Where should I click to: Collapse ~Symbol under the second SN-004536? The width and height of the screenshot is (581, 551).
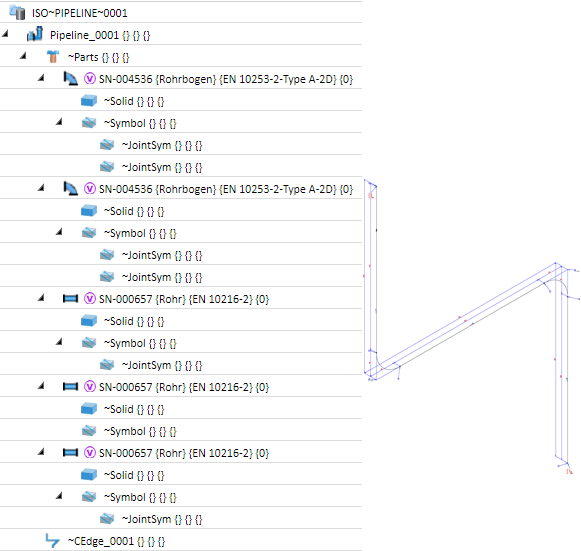pos(59,232)
